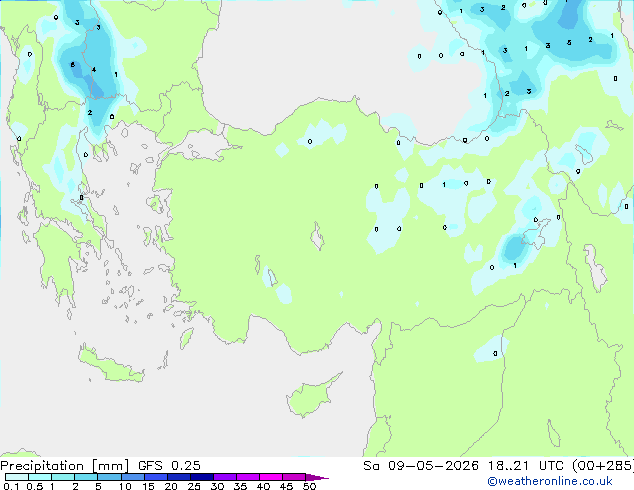Image resolution: width=634 pixels, height=490 pixels.
Task: Click the '(00+285)' forecast offset text
Action: click(x=603, y=466)
